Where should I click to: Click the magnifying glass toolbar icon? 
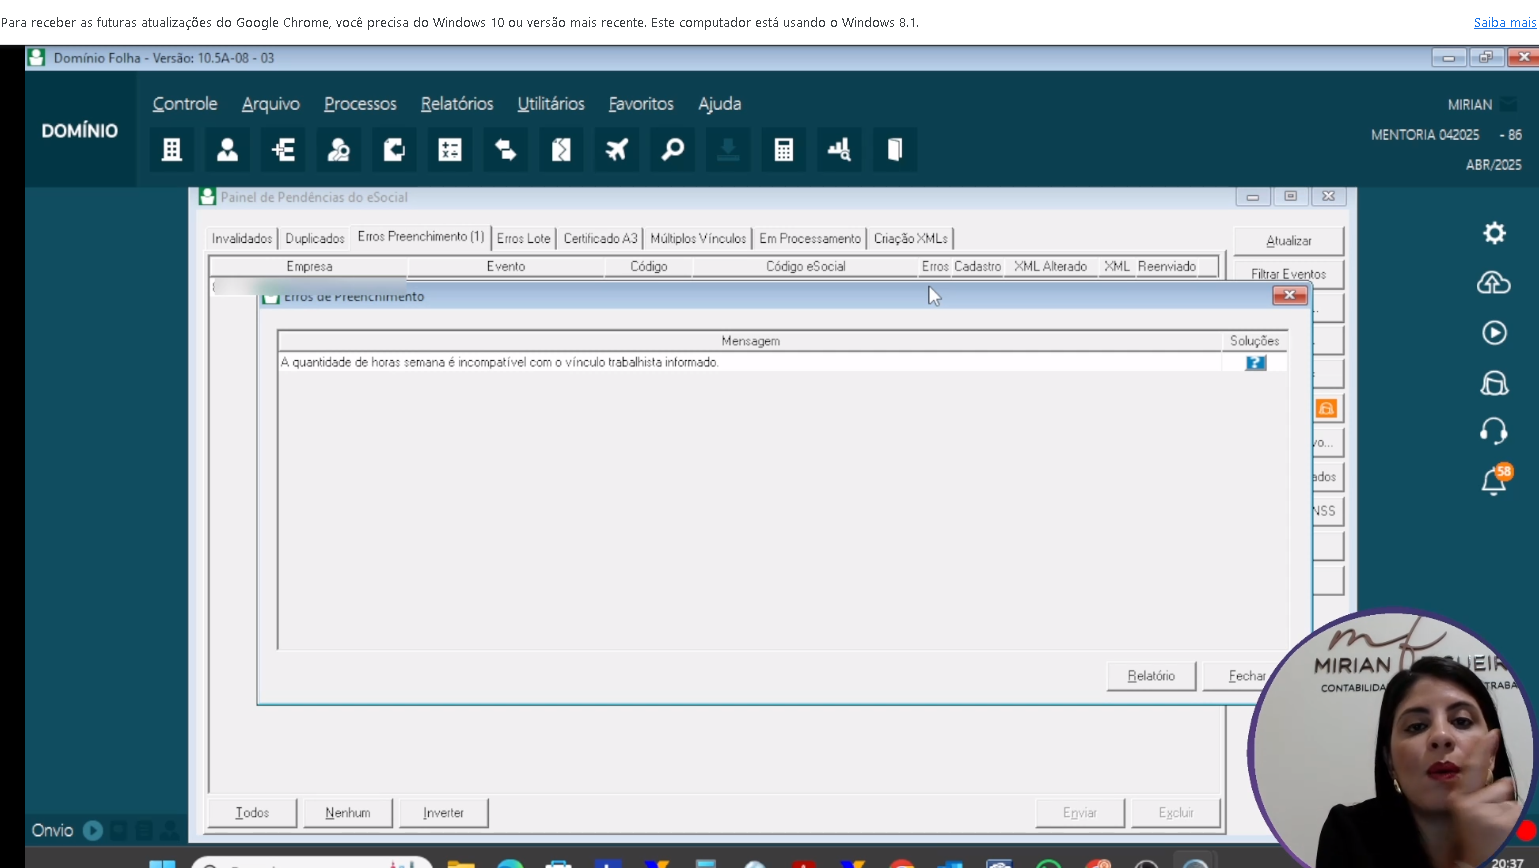point(673,150)
